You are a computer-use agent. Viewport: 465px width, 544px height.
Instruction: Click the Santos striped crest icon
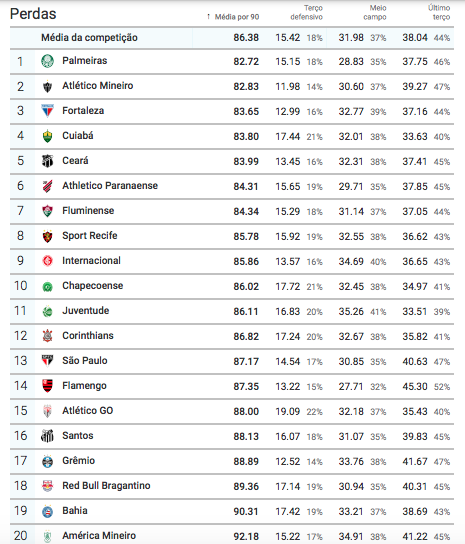pyautogui.click(x=48, y=436)
